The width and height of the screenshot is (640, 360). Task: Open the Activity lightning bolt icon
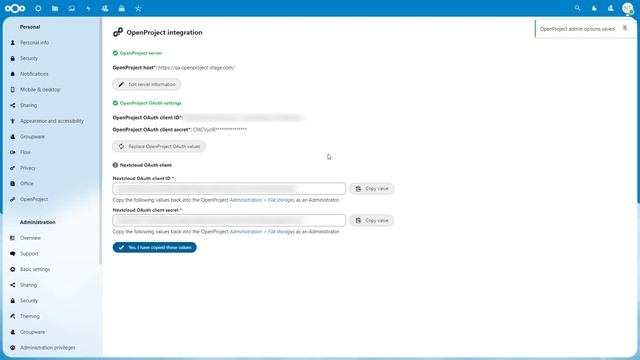[x=88, y=8]
